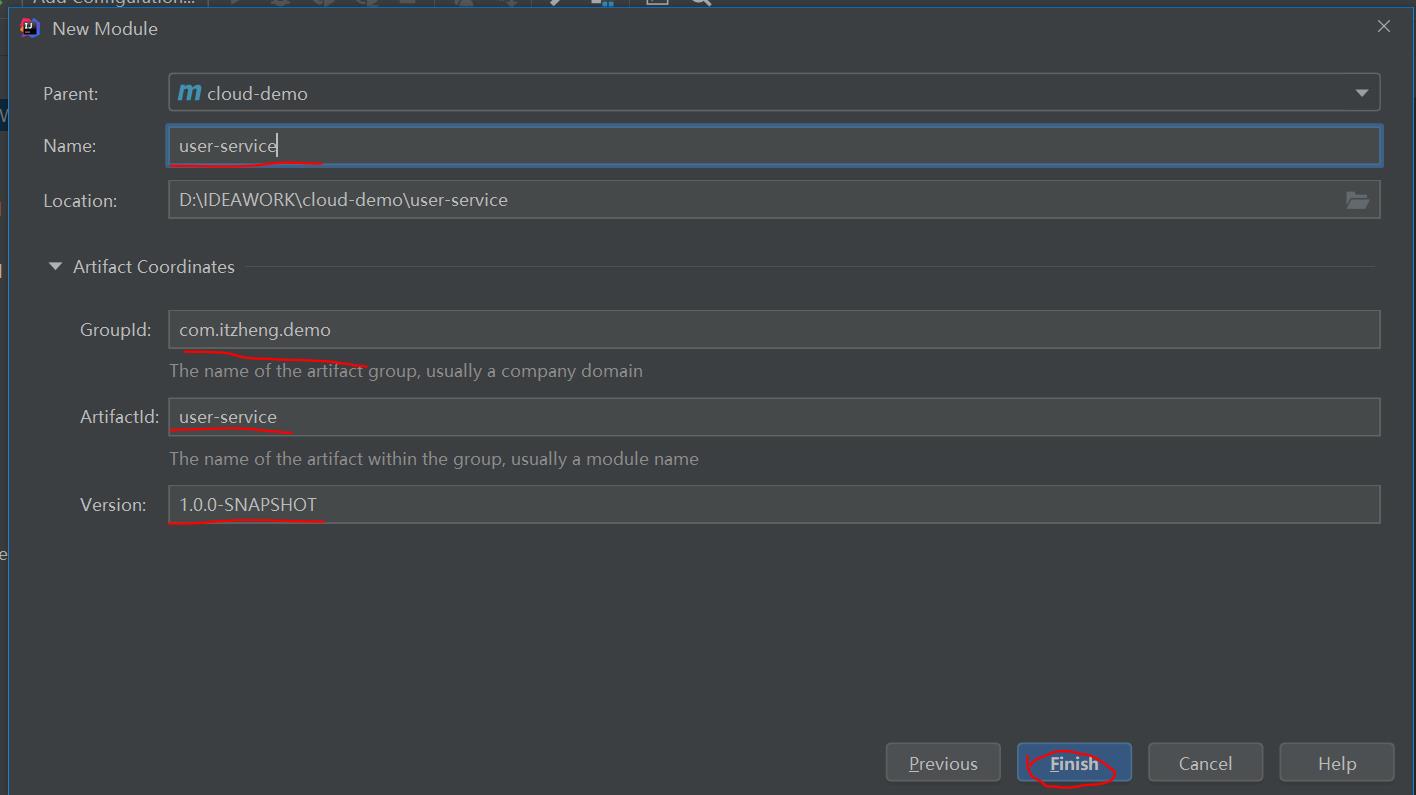Click the Name input field

[774, 146]
